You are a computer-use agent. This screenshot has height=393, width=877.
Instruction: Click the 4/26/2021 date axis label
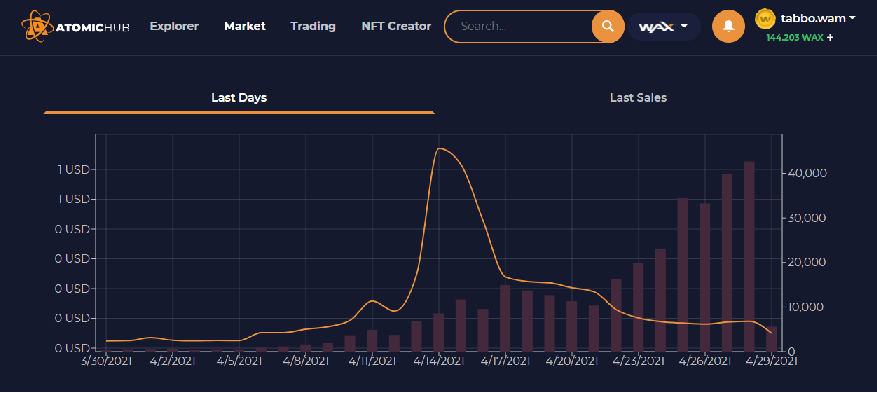tap(706, 361)
